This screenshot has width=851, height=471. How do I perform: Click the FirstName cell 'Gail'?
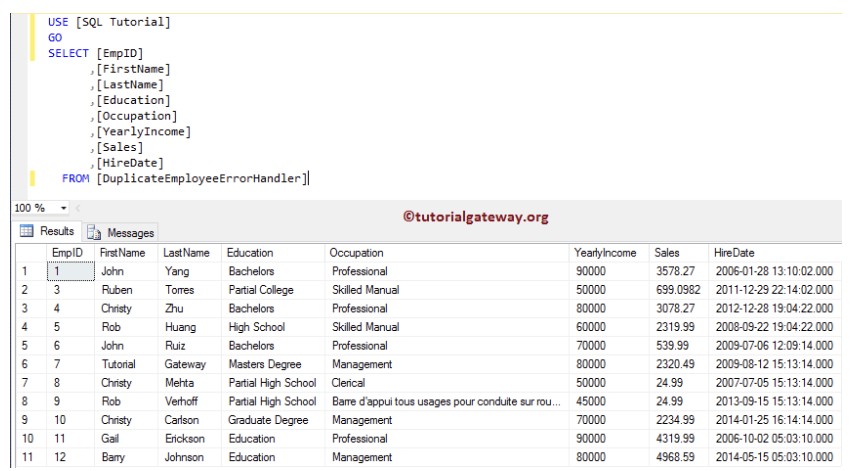(126, 438)
